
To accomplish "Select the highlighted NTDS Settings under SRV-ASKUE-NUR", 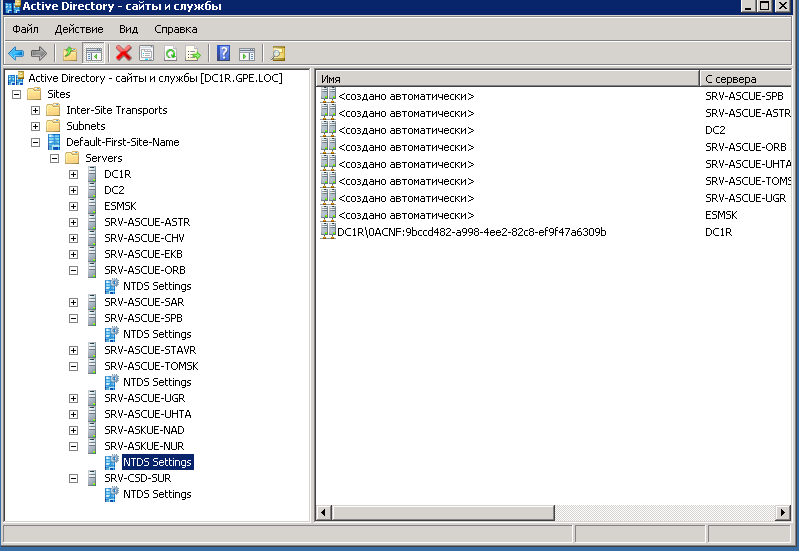I will (x=157, y=462).
